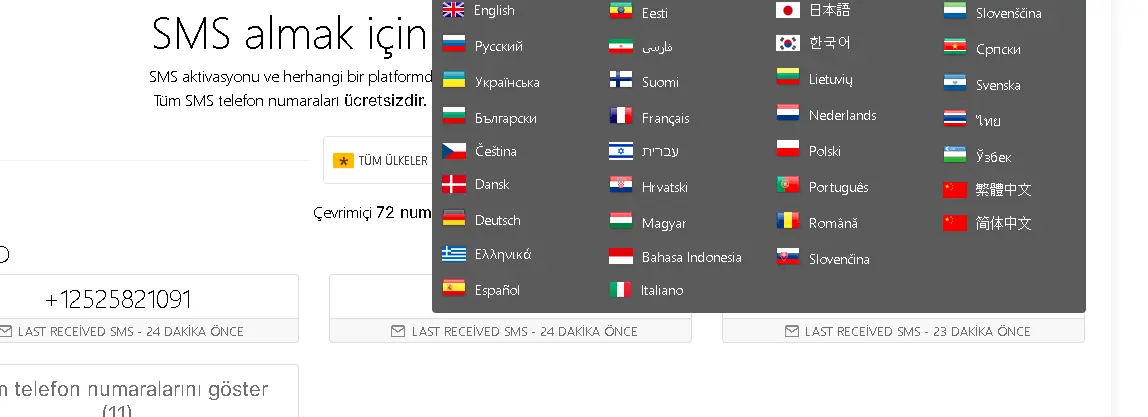Viewport: 1148px width, 417px height.
Task: Click the Czech flag beside Čeština
Action: 454,151
